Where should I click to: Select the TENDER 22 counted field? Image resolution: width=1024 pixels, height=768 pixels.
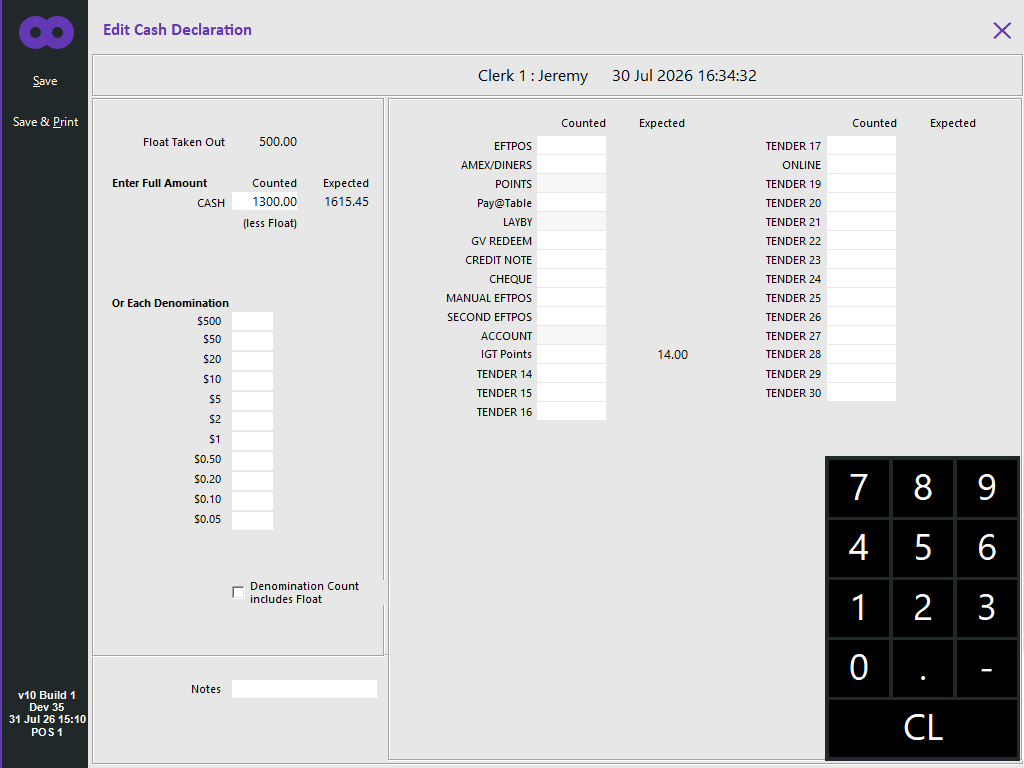point(861,240)
